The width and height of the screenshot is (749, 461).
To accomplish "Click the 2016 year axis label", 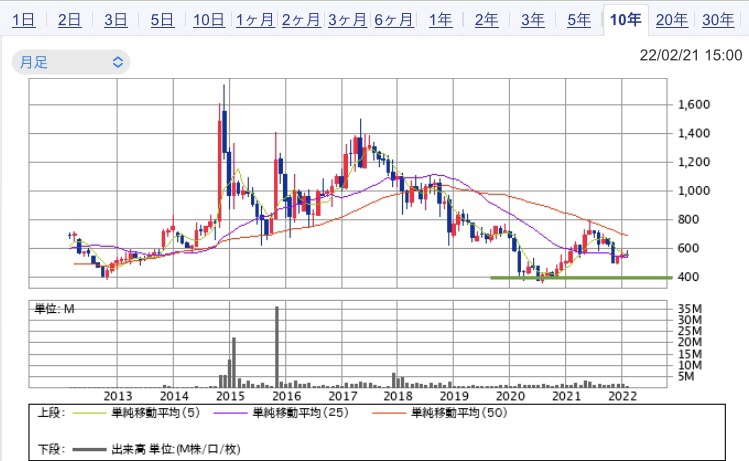I will (x=287, y=396).
